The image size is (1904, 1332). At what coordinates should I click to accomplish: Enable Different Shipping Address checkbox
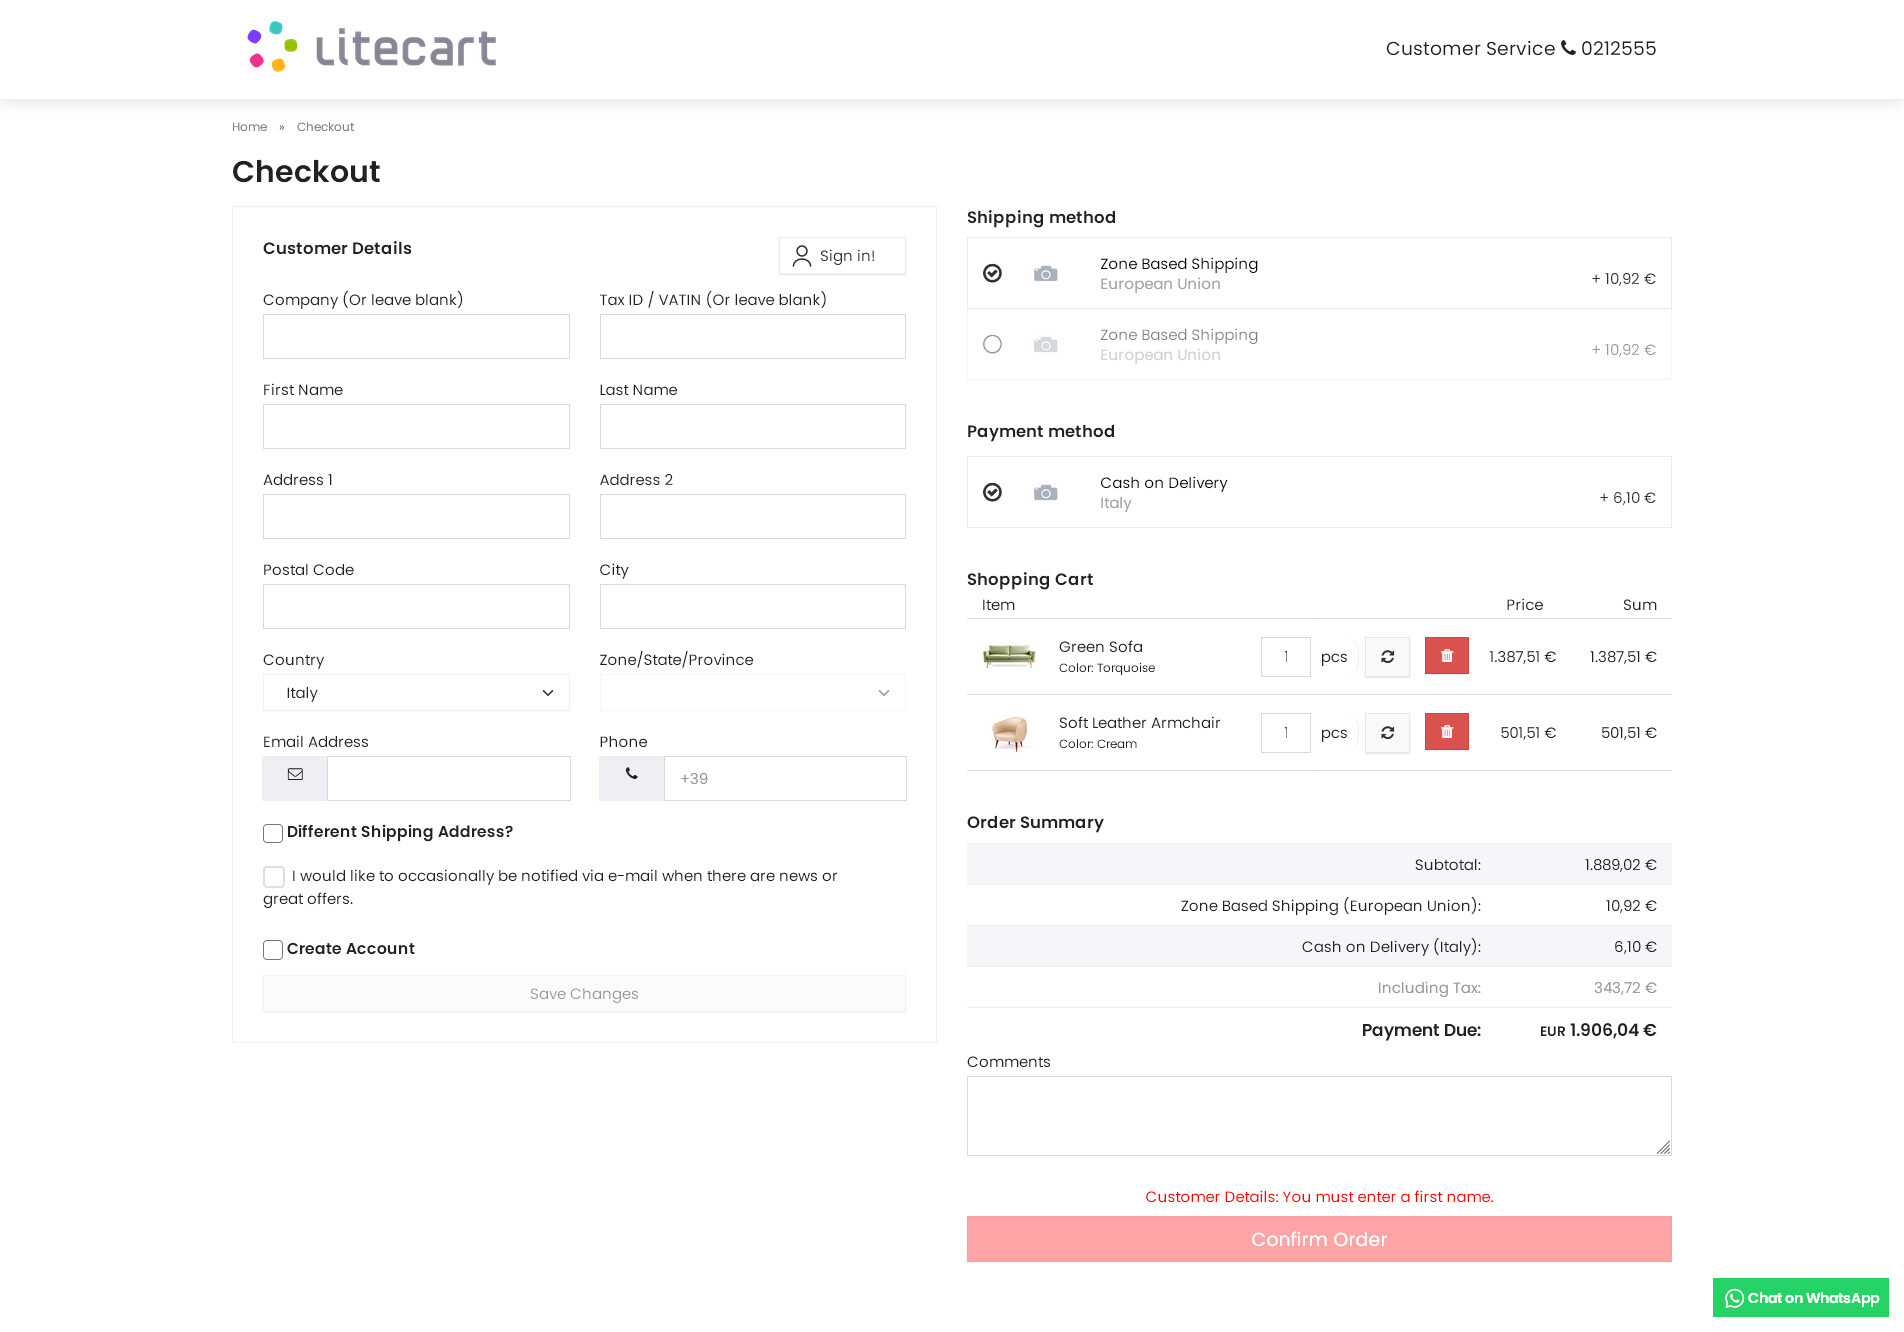(273, 833)
